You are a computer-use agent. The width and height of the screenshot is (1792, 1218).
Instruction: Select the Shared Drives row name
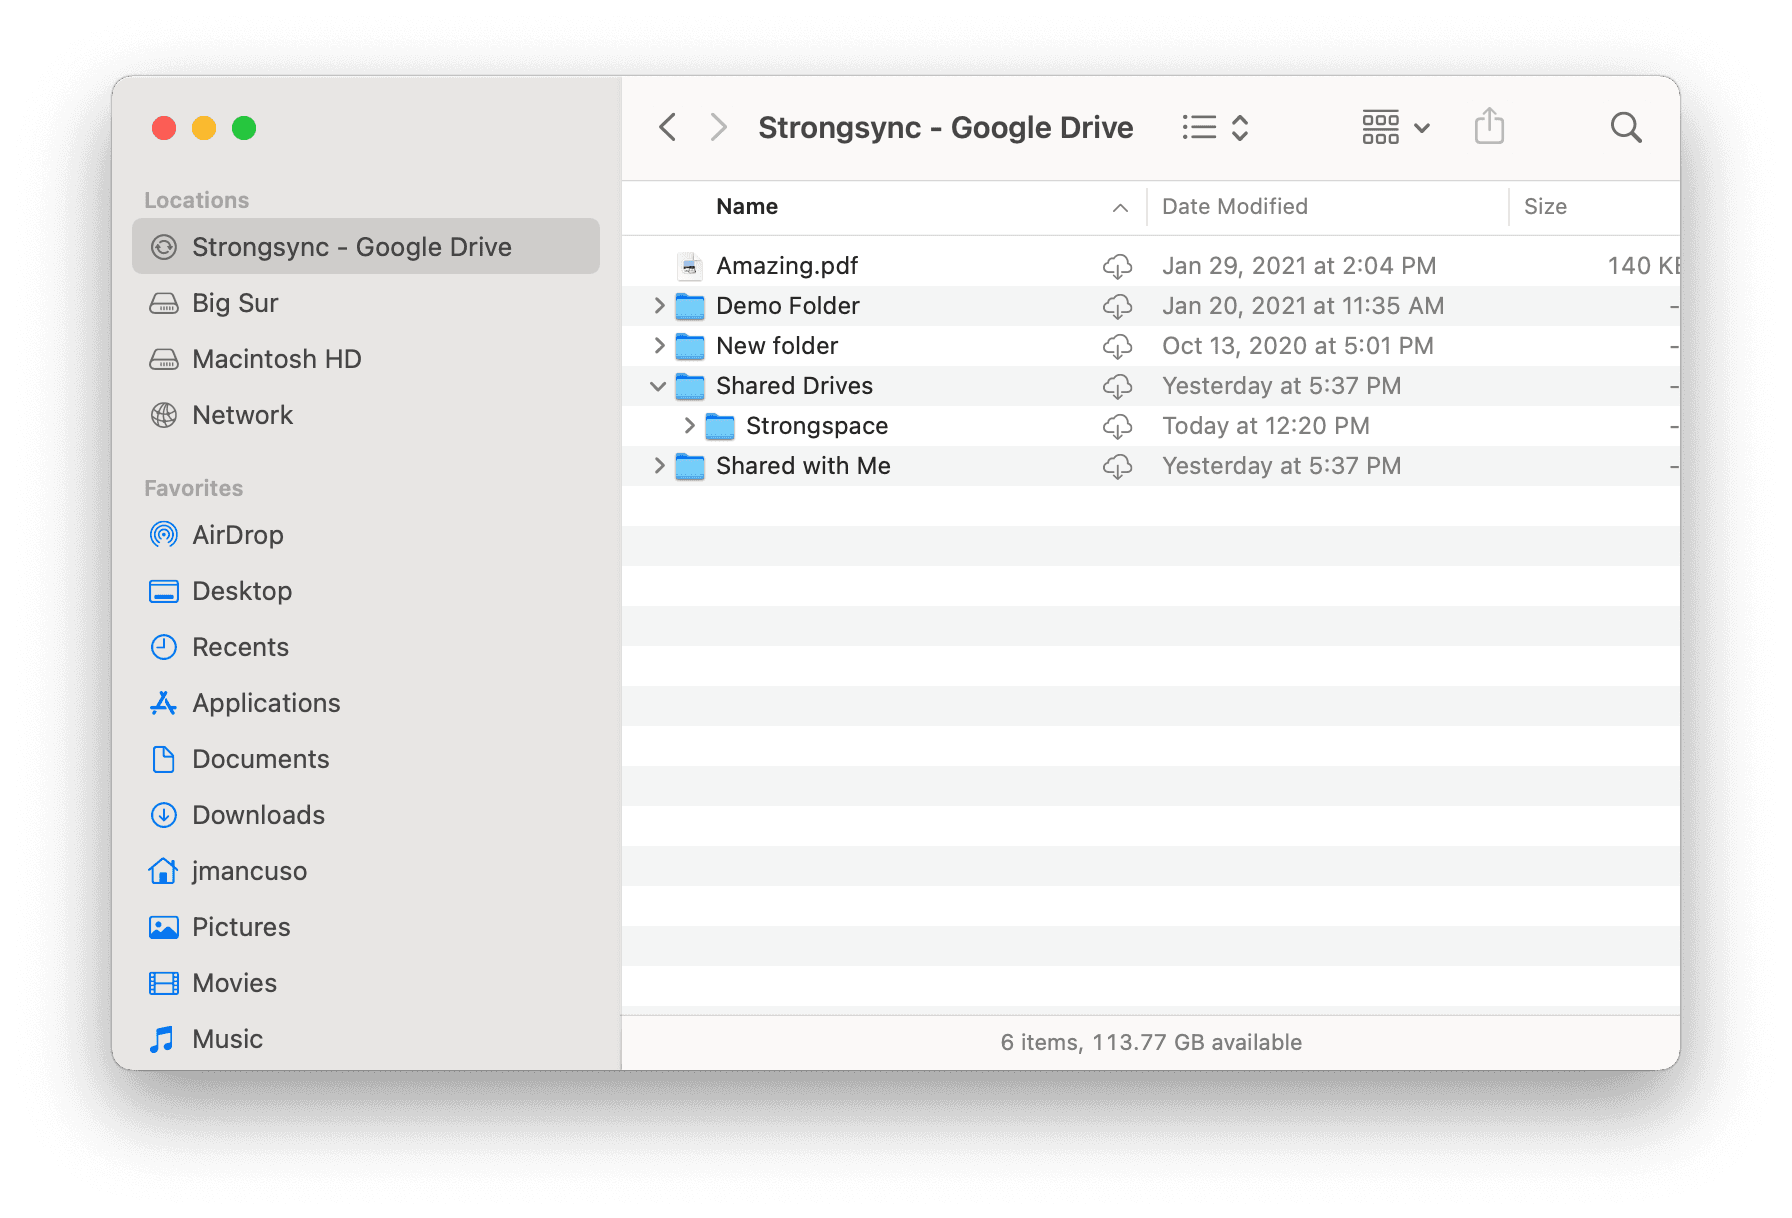click(x=794, y=386)
